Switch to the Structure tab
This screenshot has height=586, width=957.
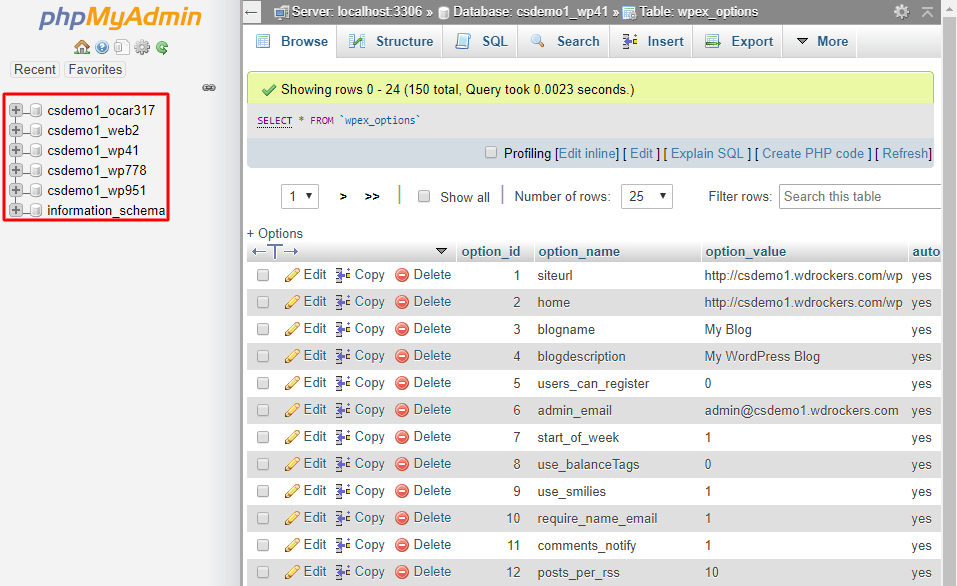click(x=391, y=42)
